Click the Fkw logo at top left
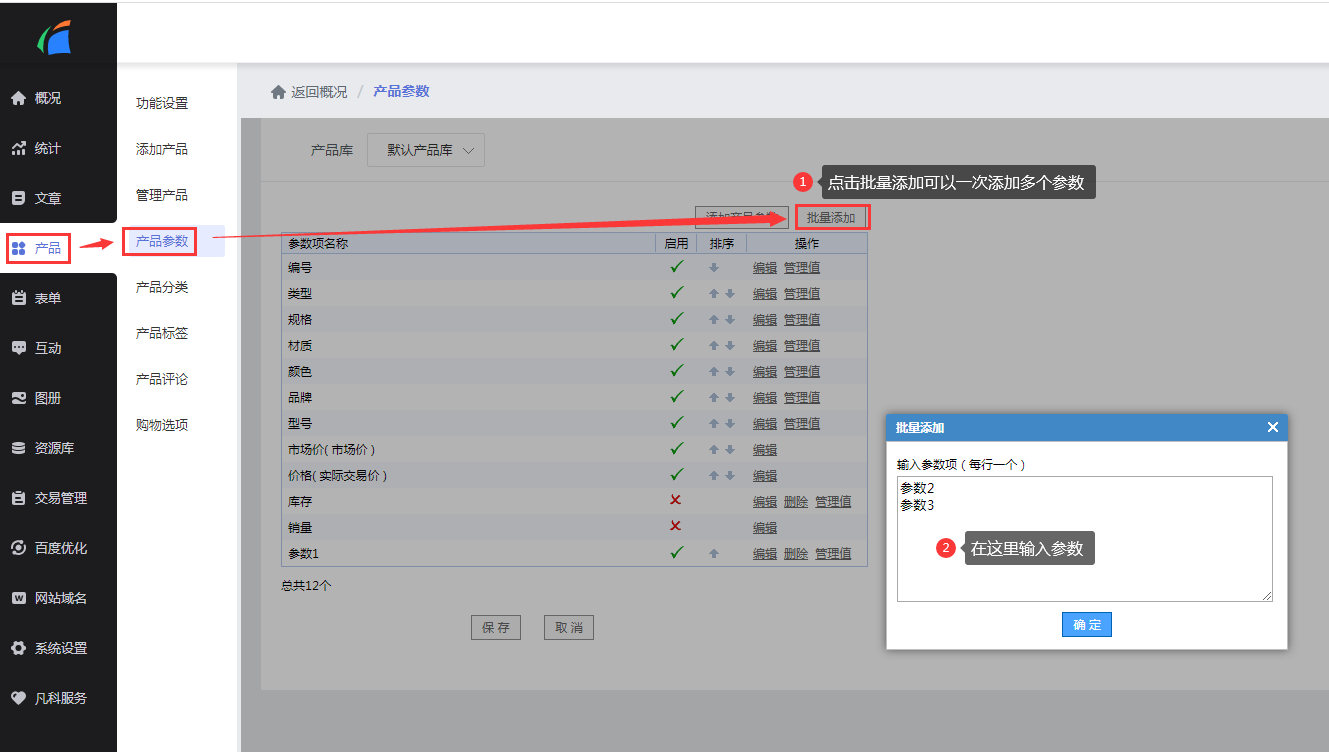The height and width of the screenshot is (752, 1329). pos(55,38)
